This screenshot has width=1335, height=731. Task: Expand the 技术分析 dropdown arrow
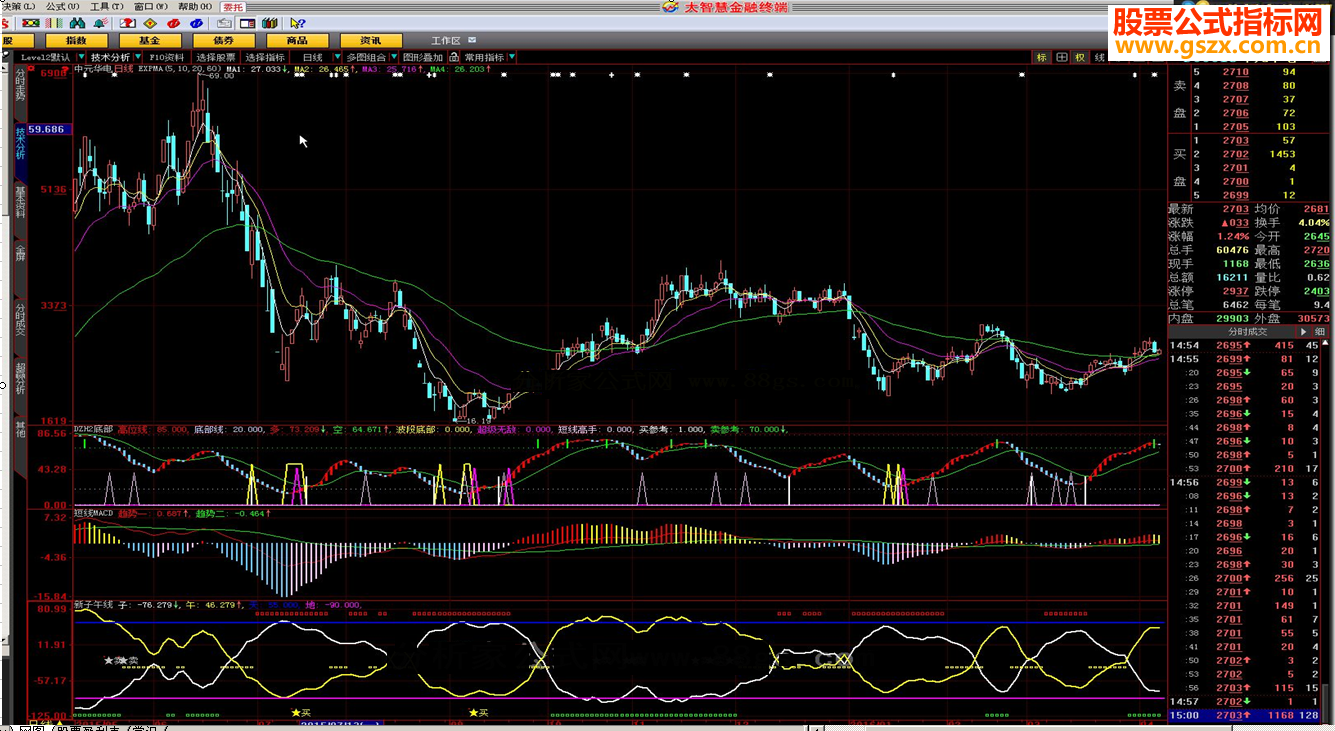click(x=138, y=58)
